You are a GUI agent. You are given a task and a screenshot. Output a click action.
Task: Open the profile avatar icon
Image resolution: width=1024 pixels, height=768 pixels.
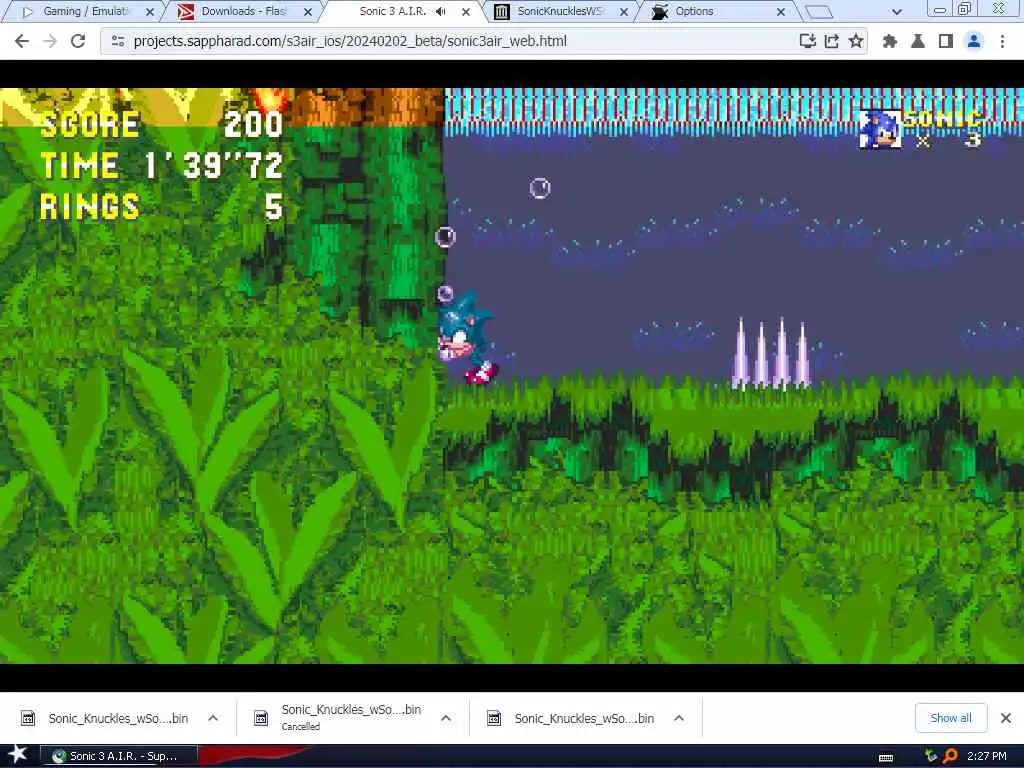point(974,41)
